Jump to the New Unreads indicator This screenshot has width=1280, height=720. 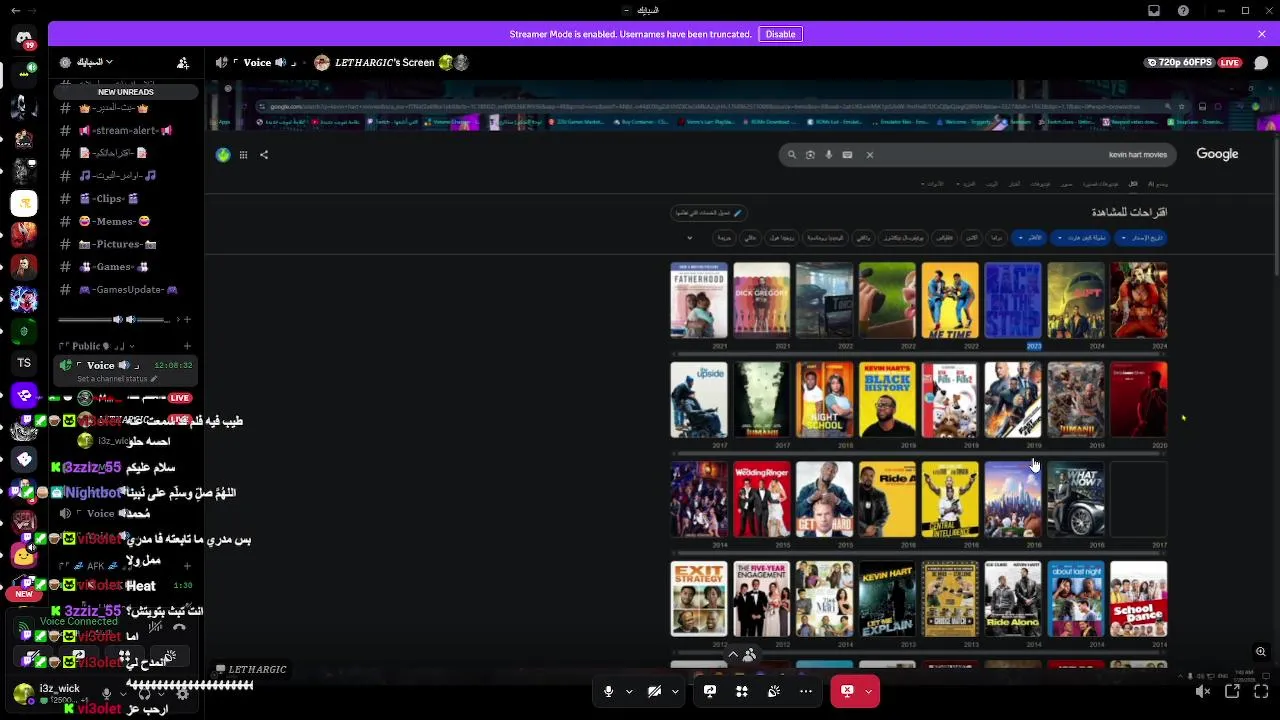pyautogui.click(x=126, y=92)
